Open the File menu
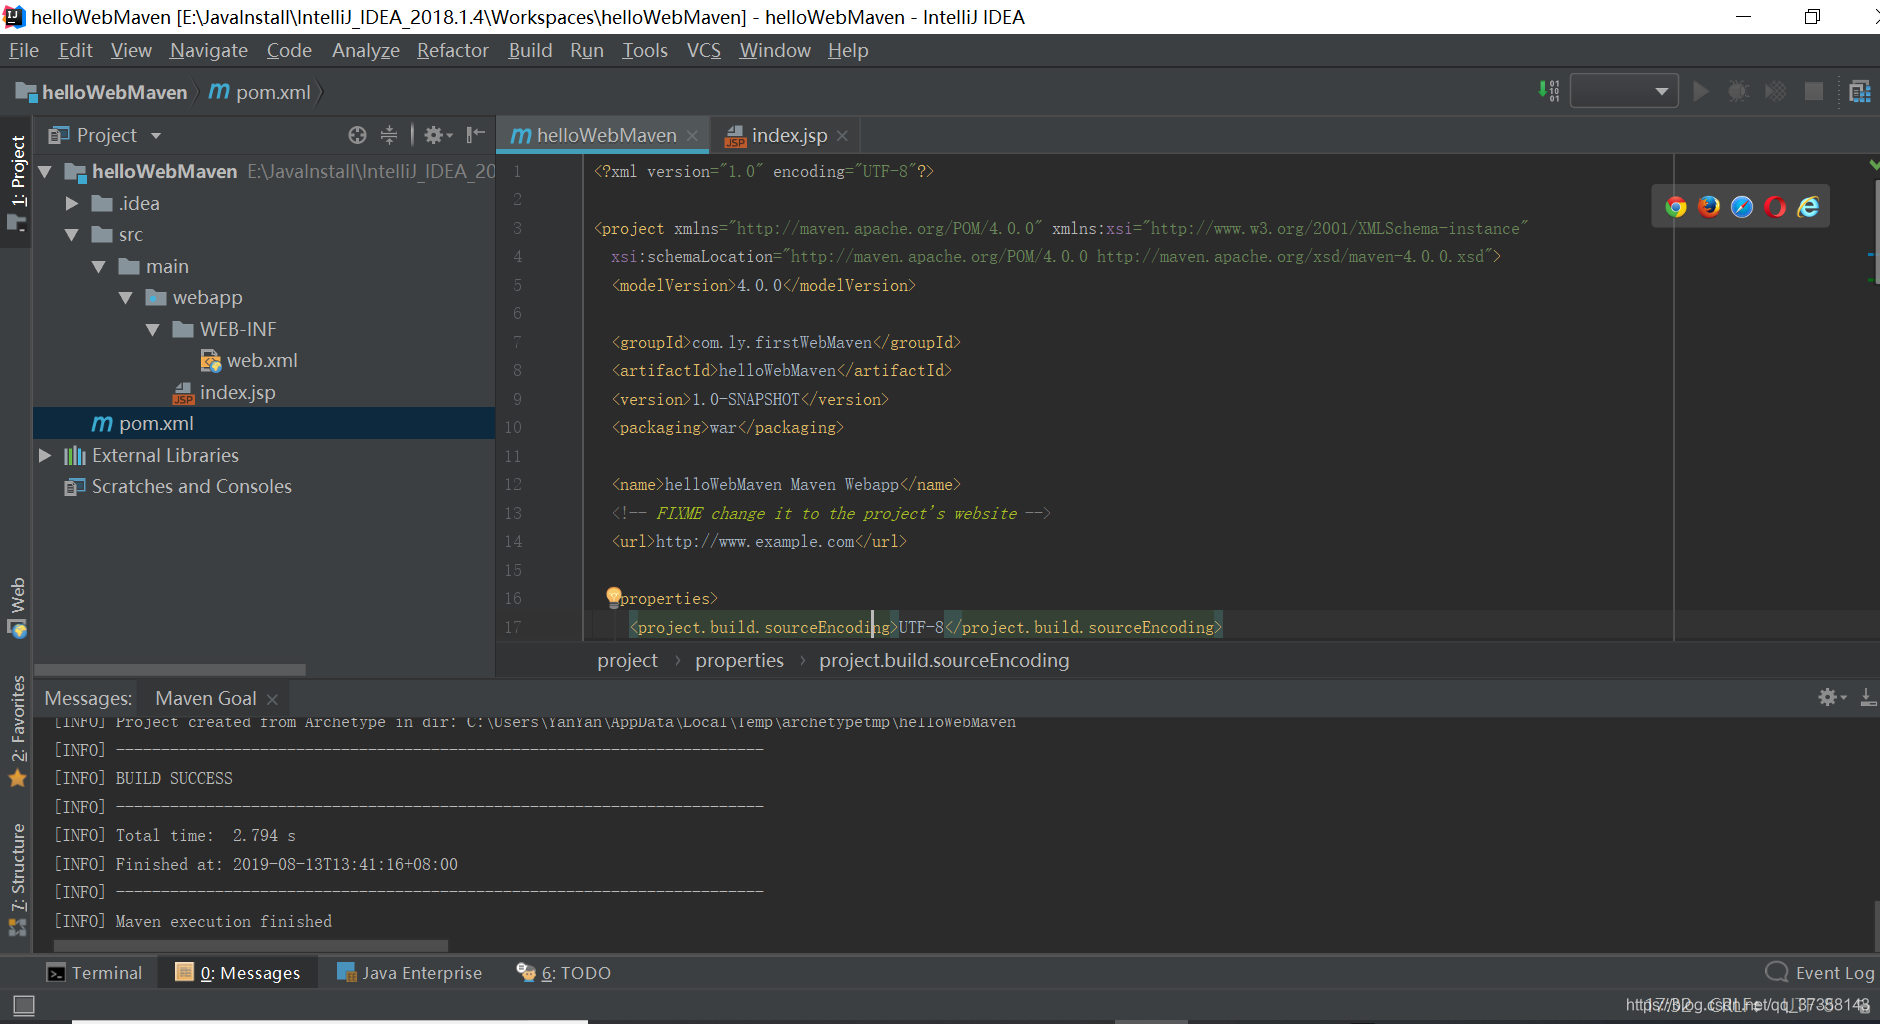Screen dimensions: 1880x1024 (x=24, y=50)
